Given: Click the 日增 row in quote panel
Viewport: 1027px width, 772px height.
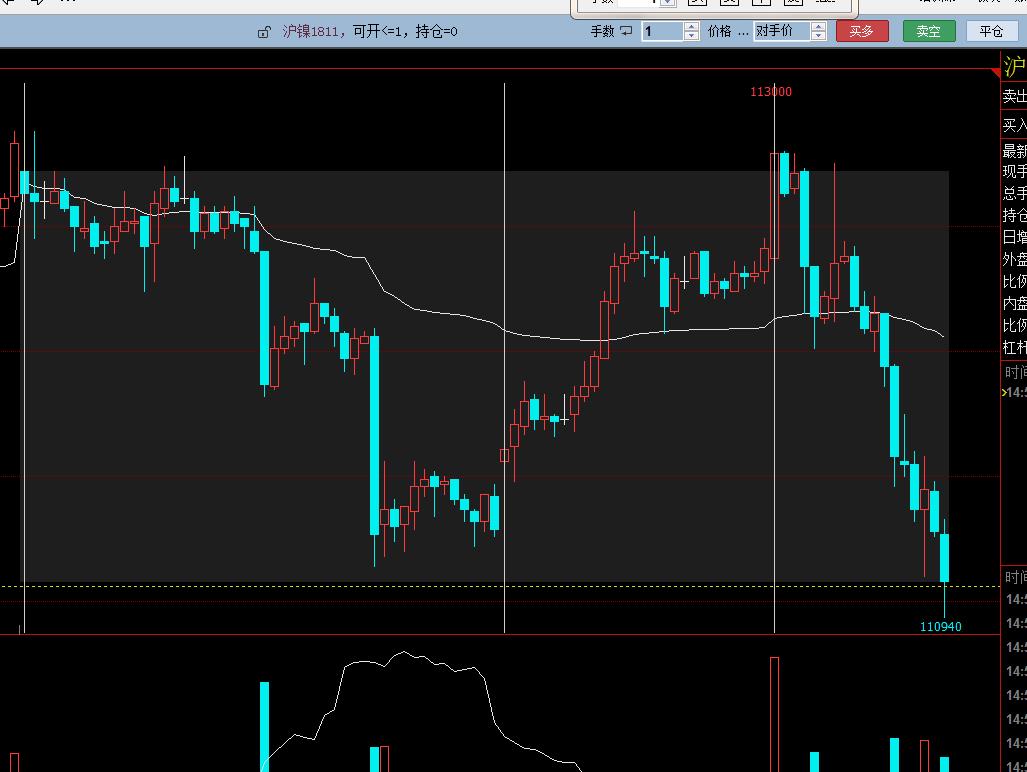Looking at the screenshot, I should point(1014,237).
